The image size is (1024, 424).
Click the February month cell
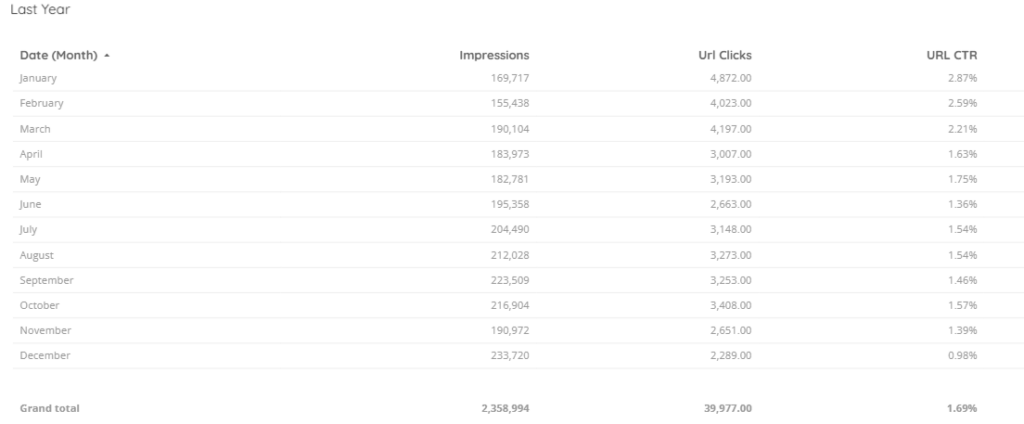point(42,103)
